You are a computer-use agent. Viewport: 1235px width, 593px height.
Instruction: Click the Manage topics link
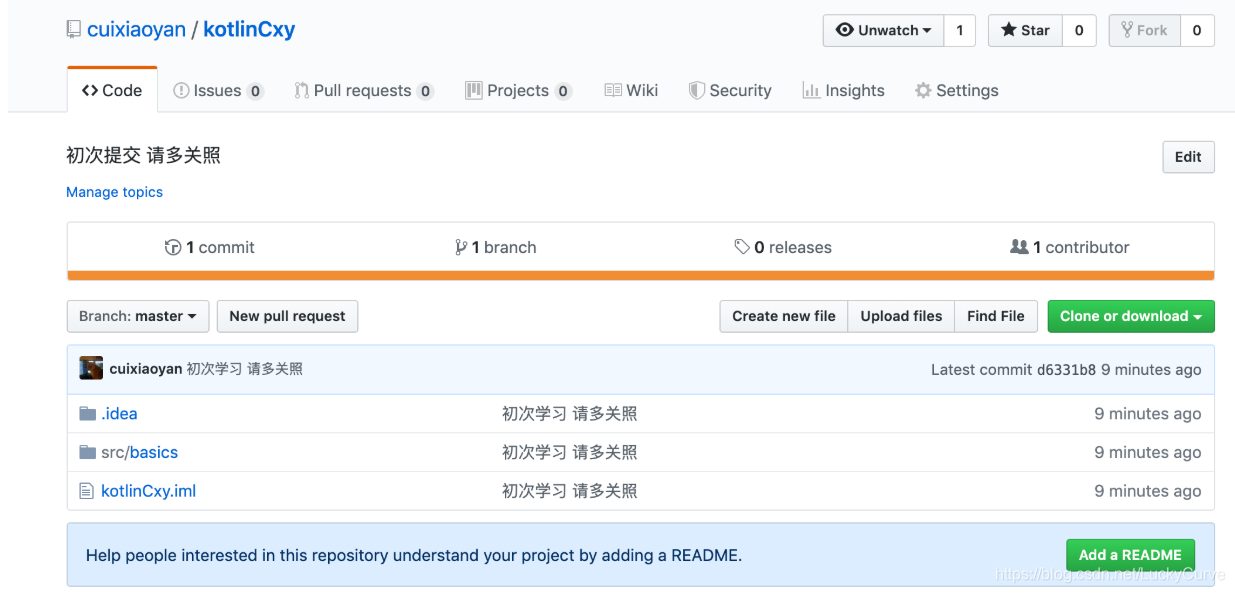click(114, 192)
